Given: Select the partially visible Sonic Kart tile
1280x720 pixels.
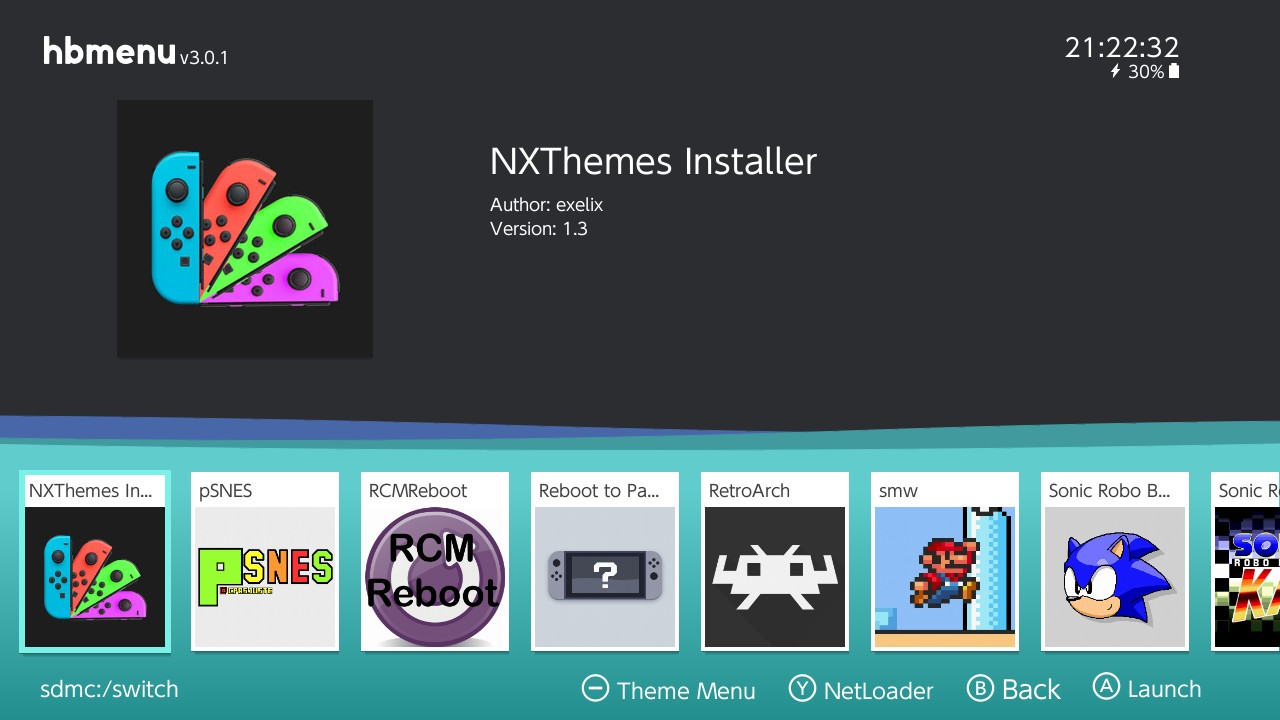Looking at the screenshot, I should point(1246,561).
